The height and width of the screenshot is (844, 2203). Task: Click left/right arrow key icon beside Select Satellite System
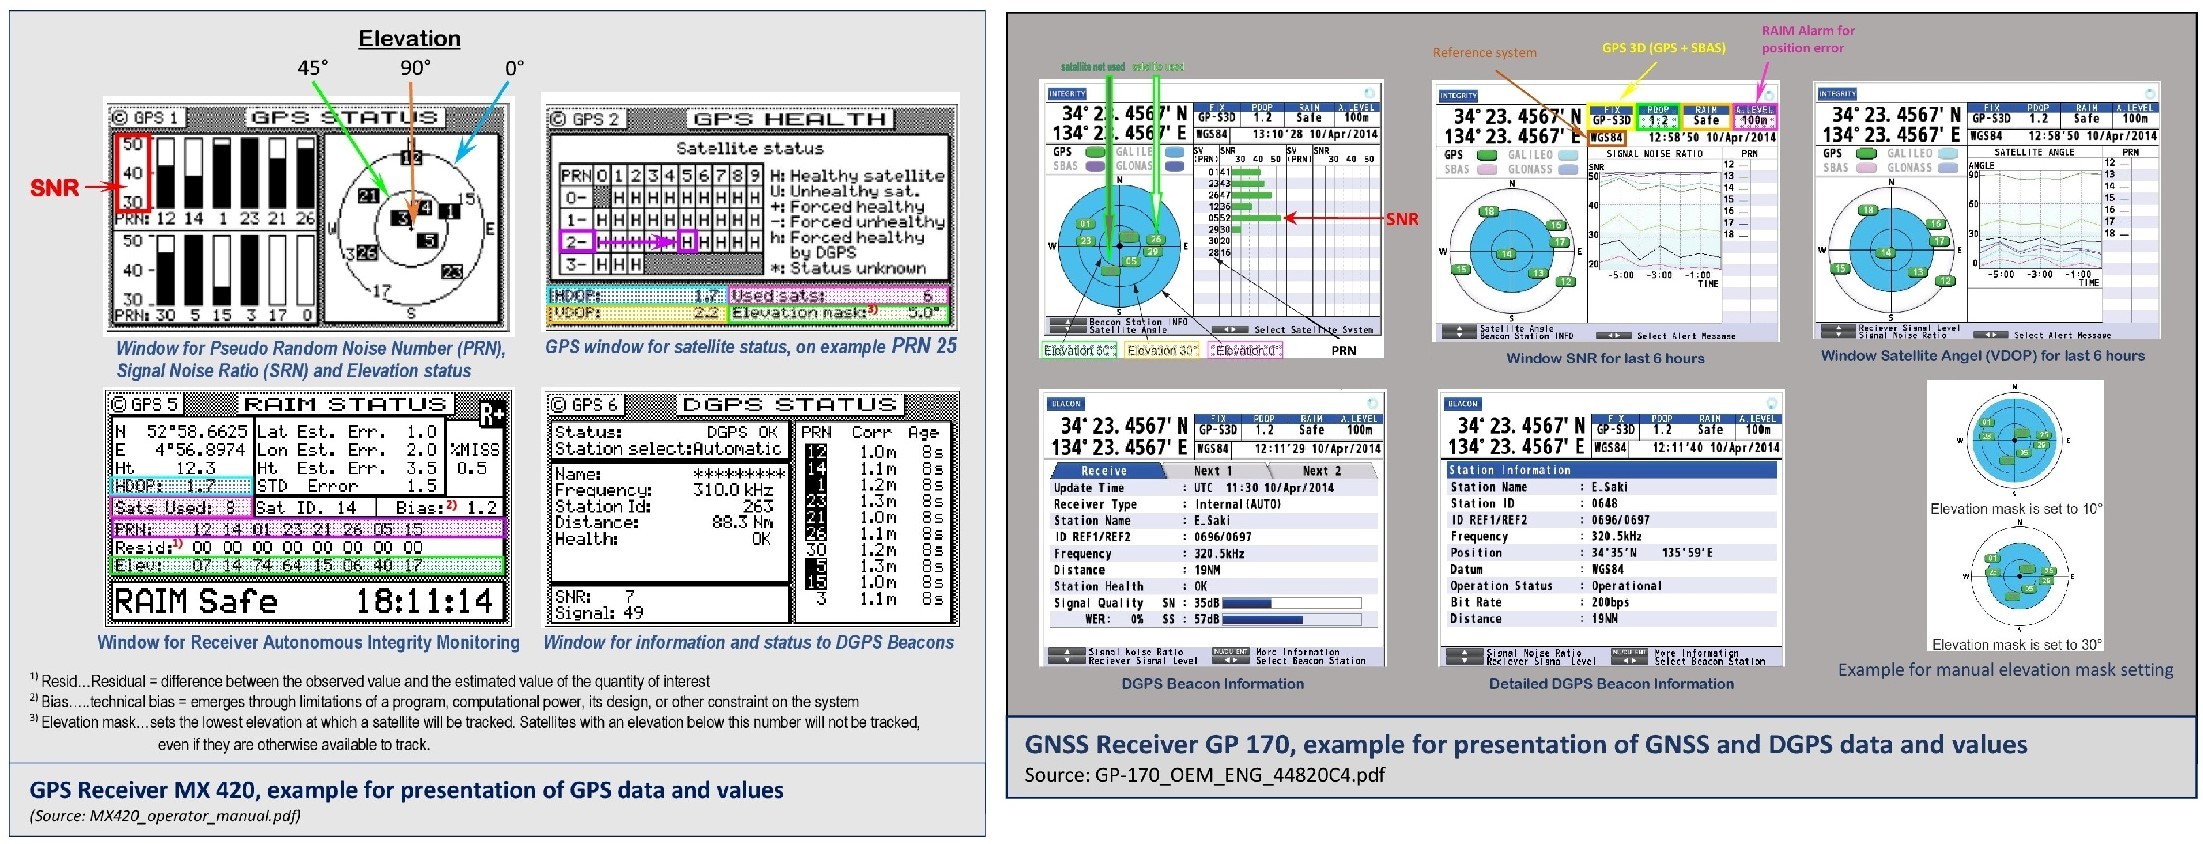pyautogui.click(x=1229, y=329)
